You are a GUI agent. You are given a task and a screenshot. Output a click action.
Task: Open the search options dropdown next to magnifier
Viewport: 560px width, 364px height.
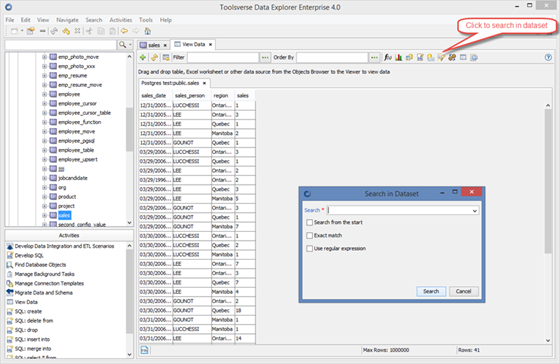[130, 45]
